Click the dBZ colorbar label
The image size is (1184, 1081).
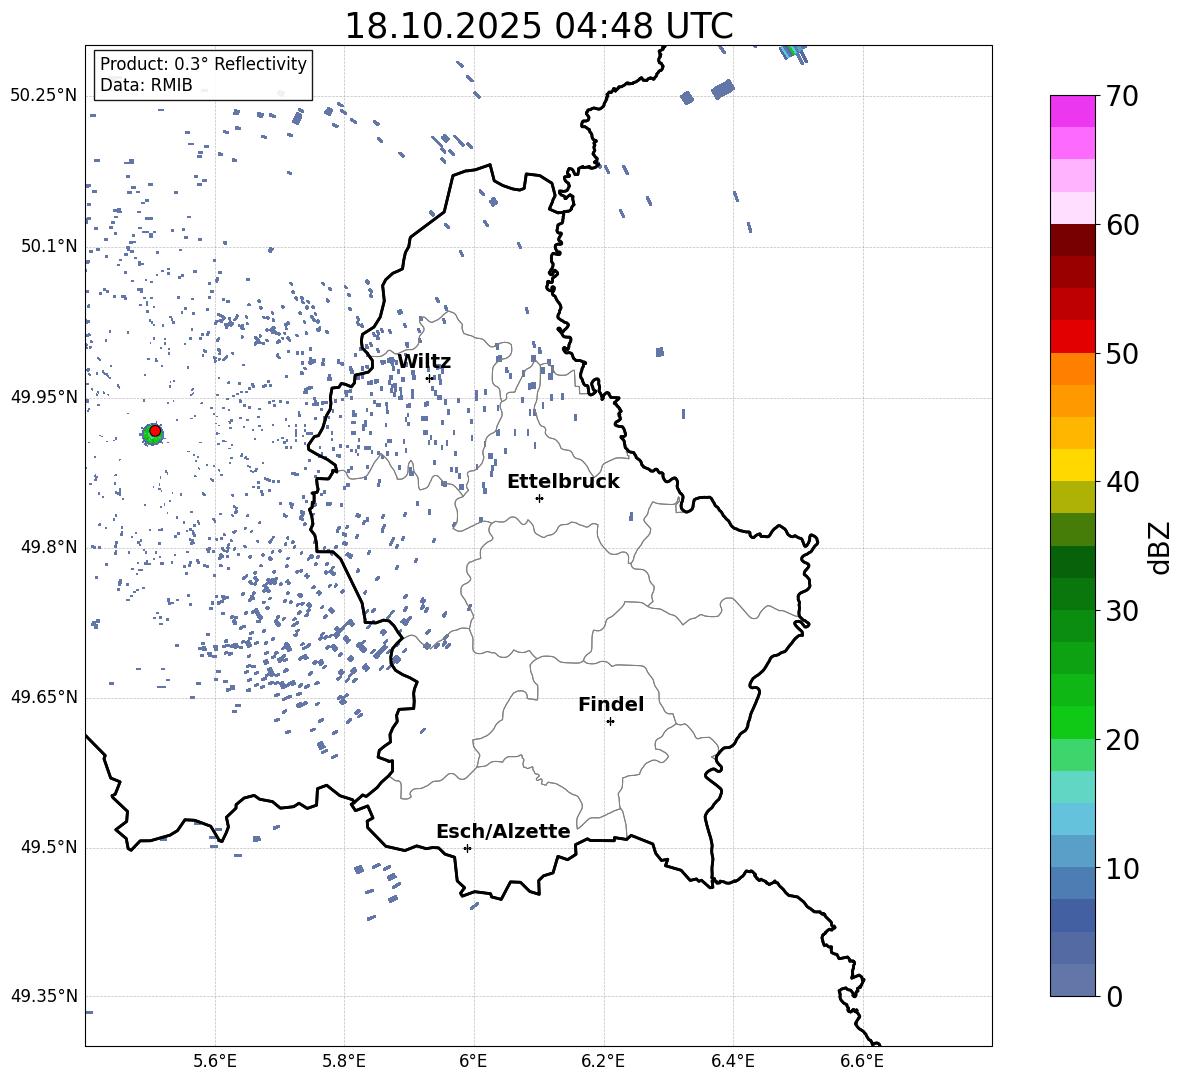coord(1160,547)
